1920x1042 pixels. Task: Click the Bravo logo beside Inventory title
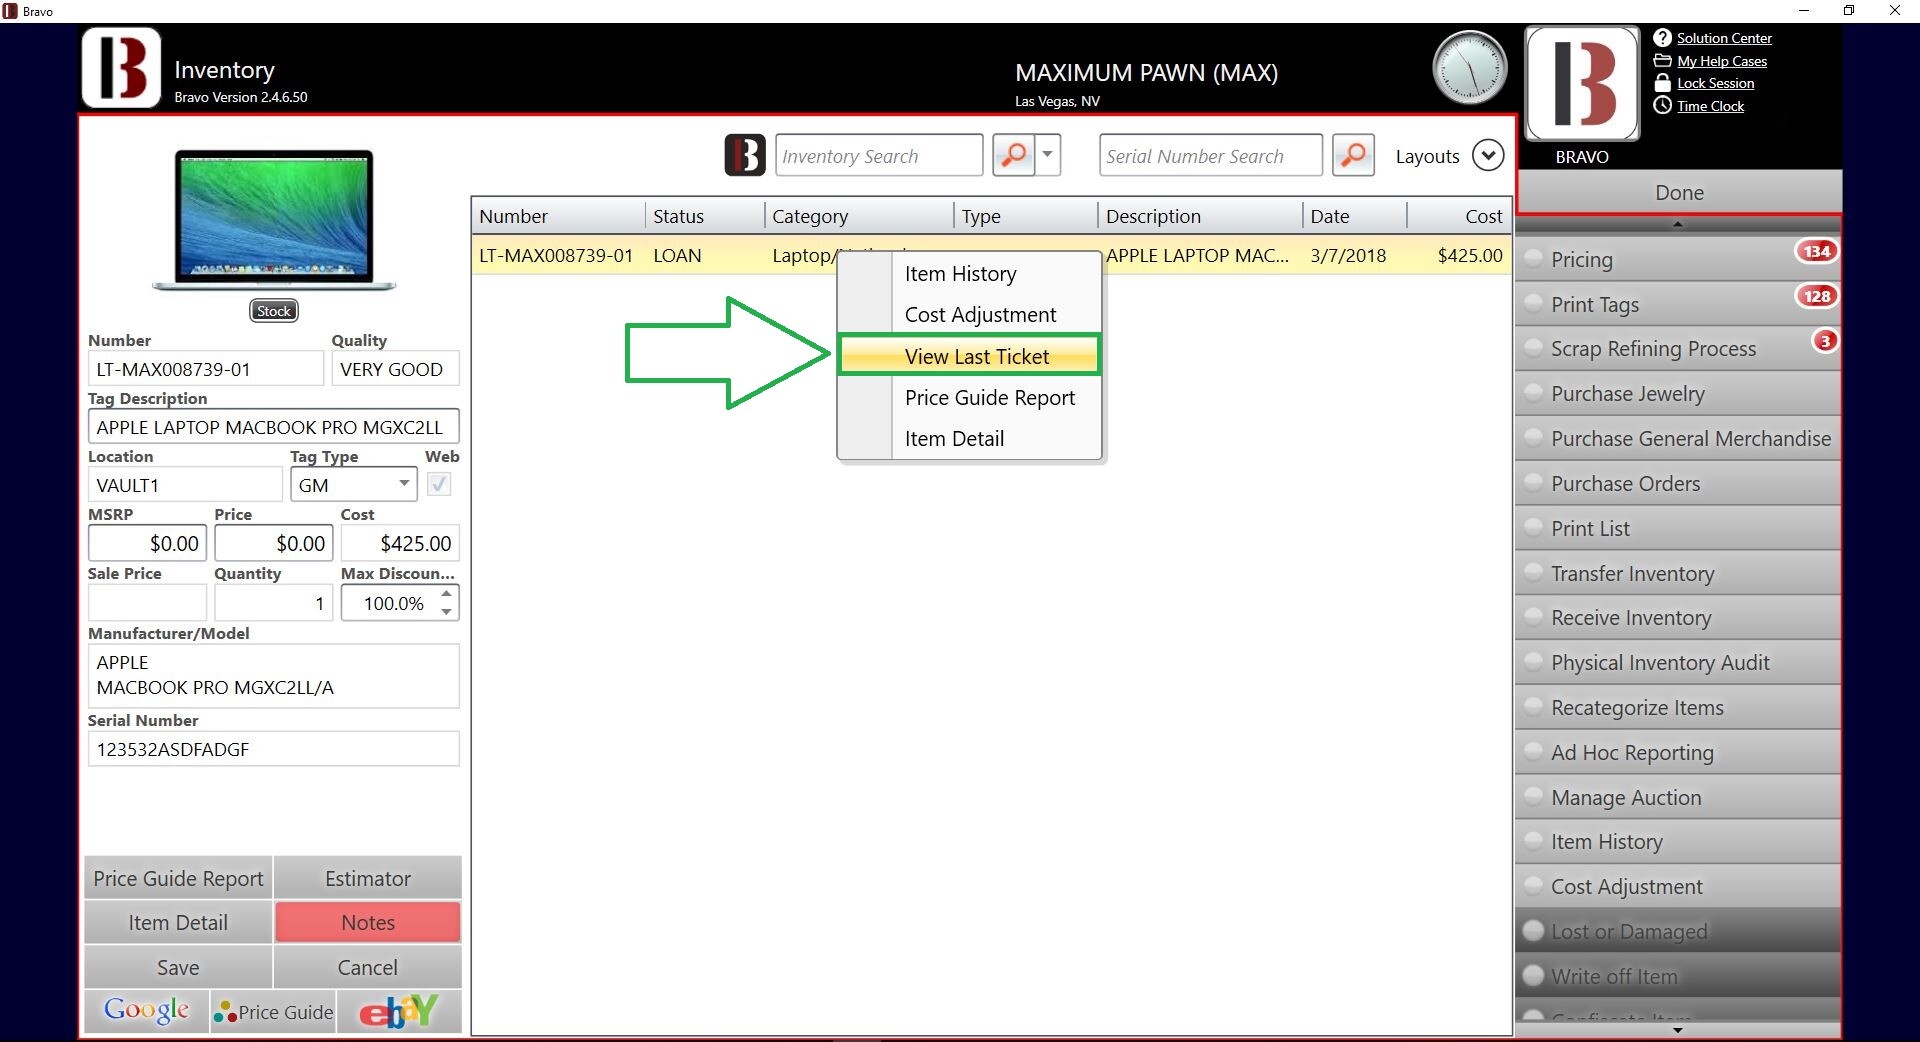pyautogui.click(x=121, y=68)
